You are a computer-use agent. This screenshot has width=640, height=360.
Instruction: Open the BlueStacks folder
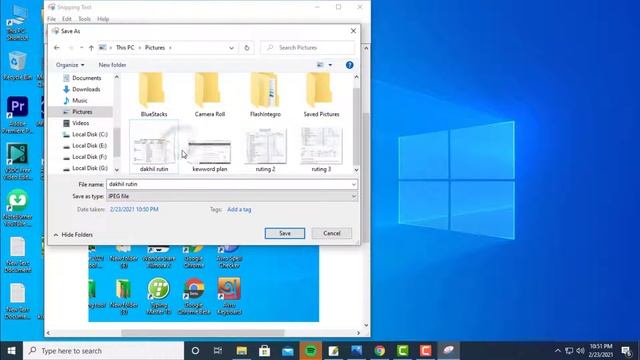(x=153, y=95)
